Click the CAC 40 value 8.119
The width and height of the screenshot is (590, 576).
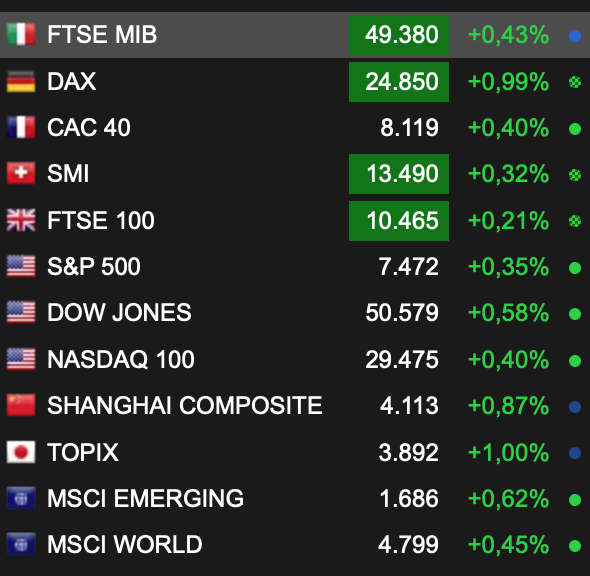pyautogui.click(x=409, y=128)
